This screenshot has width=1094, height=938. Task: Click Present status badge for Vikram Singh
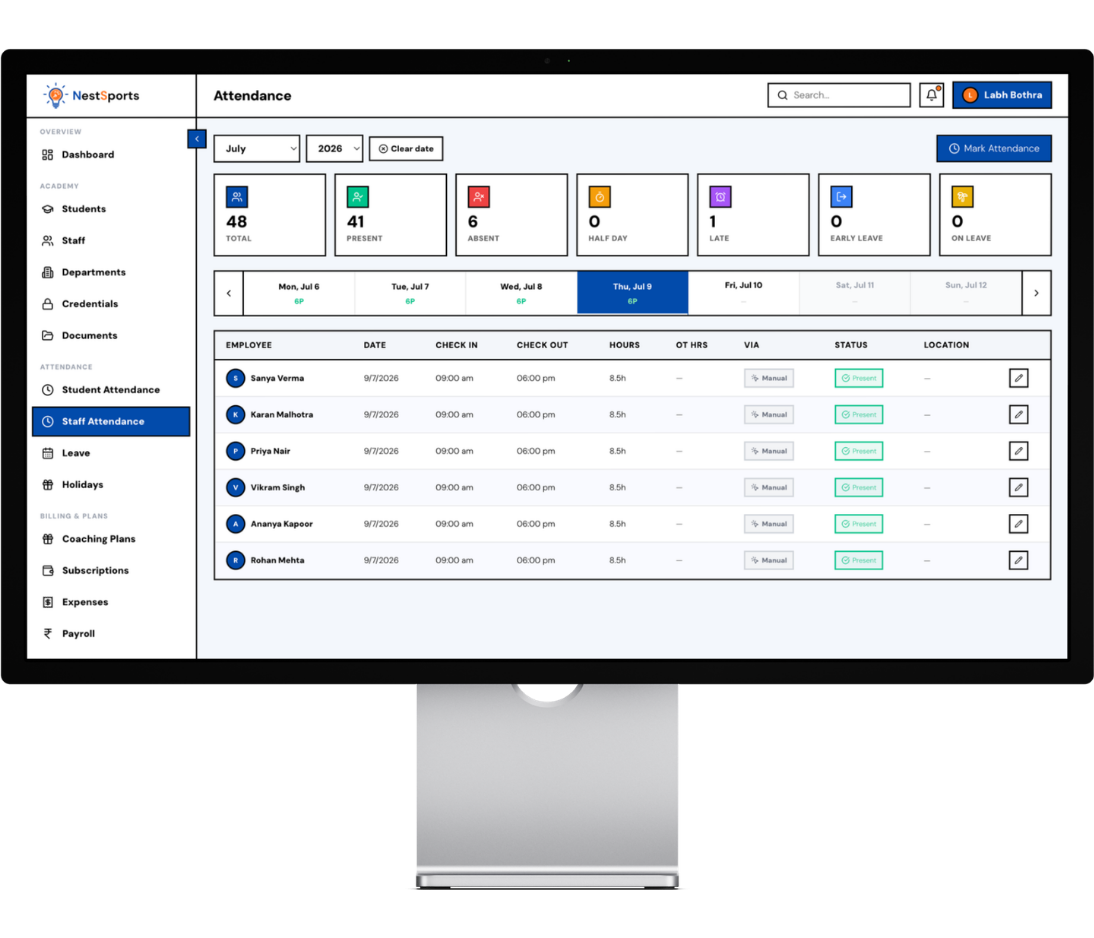click(858, 487)
